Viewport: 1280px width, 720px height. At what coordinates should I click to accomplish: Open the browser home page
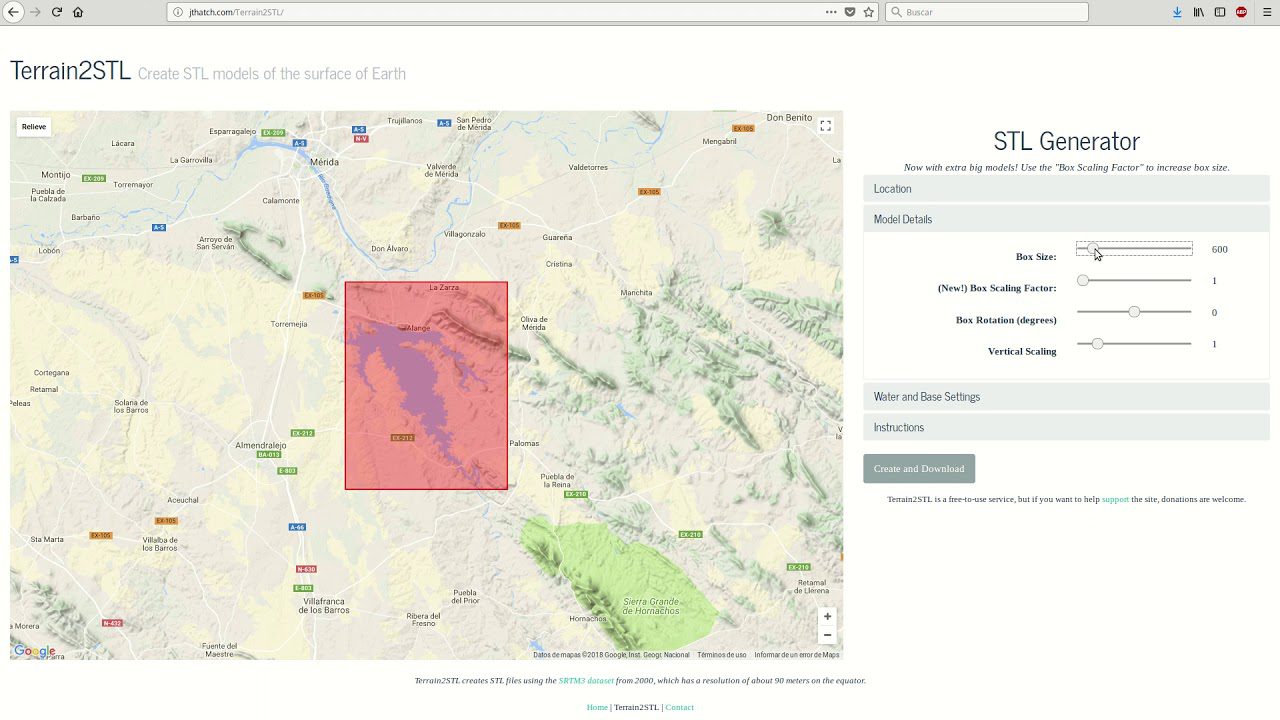(78, 12)
